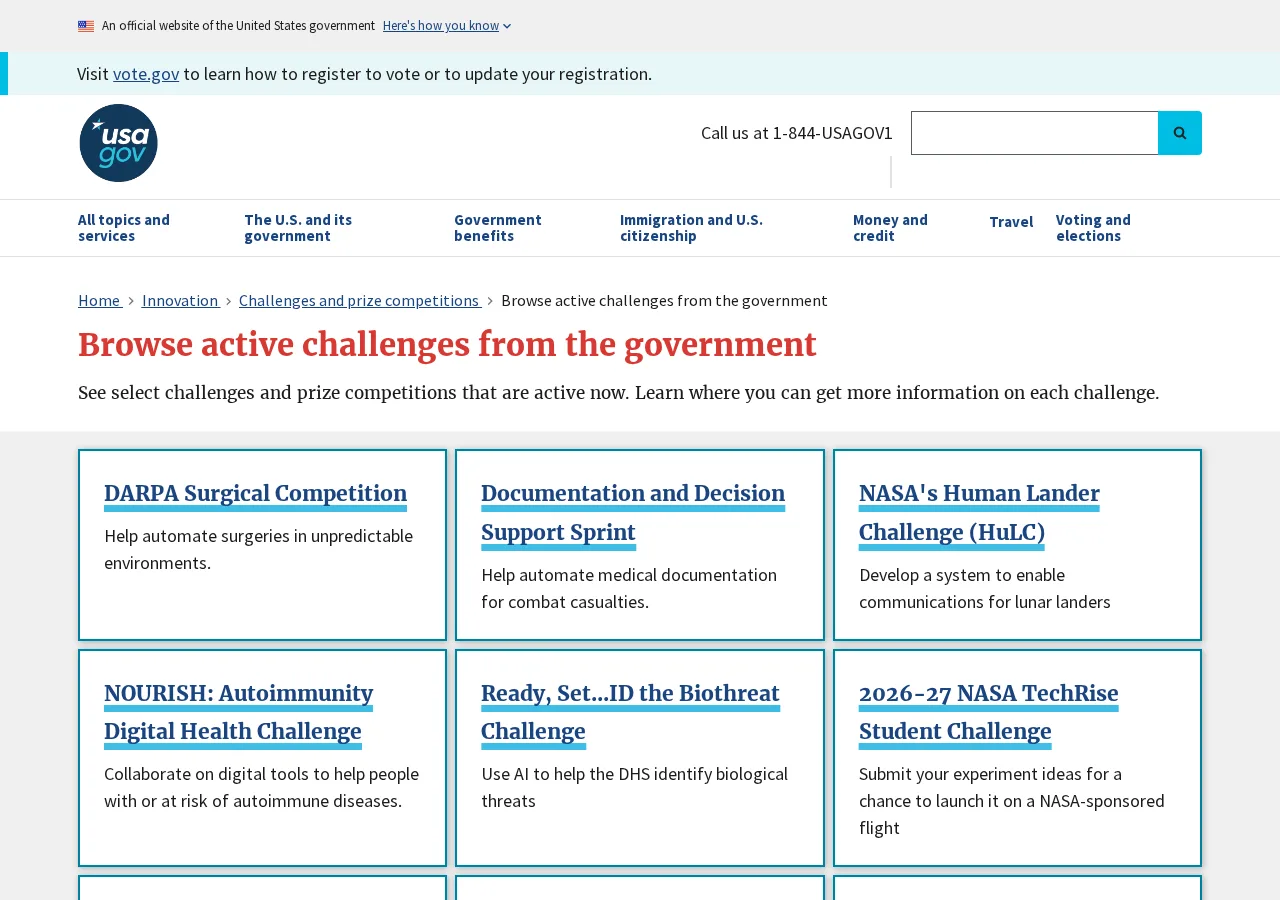Click "See select challenges and prize competitions" intro
This screenshot has width=1280, height=900.
click(x=618, y=393)
